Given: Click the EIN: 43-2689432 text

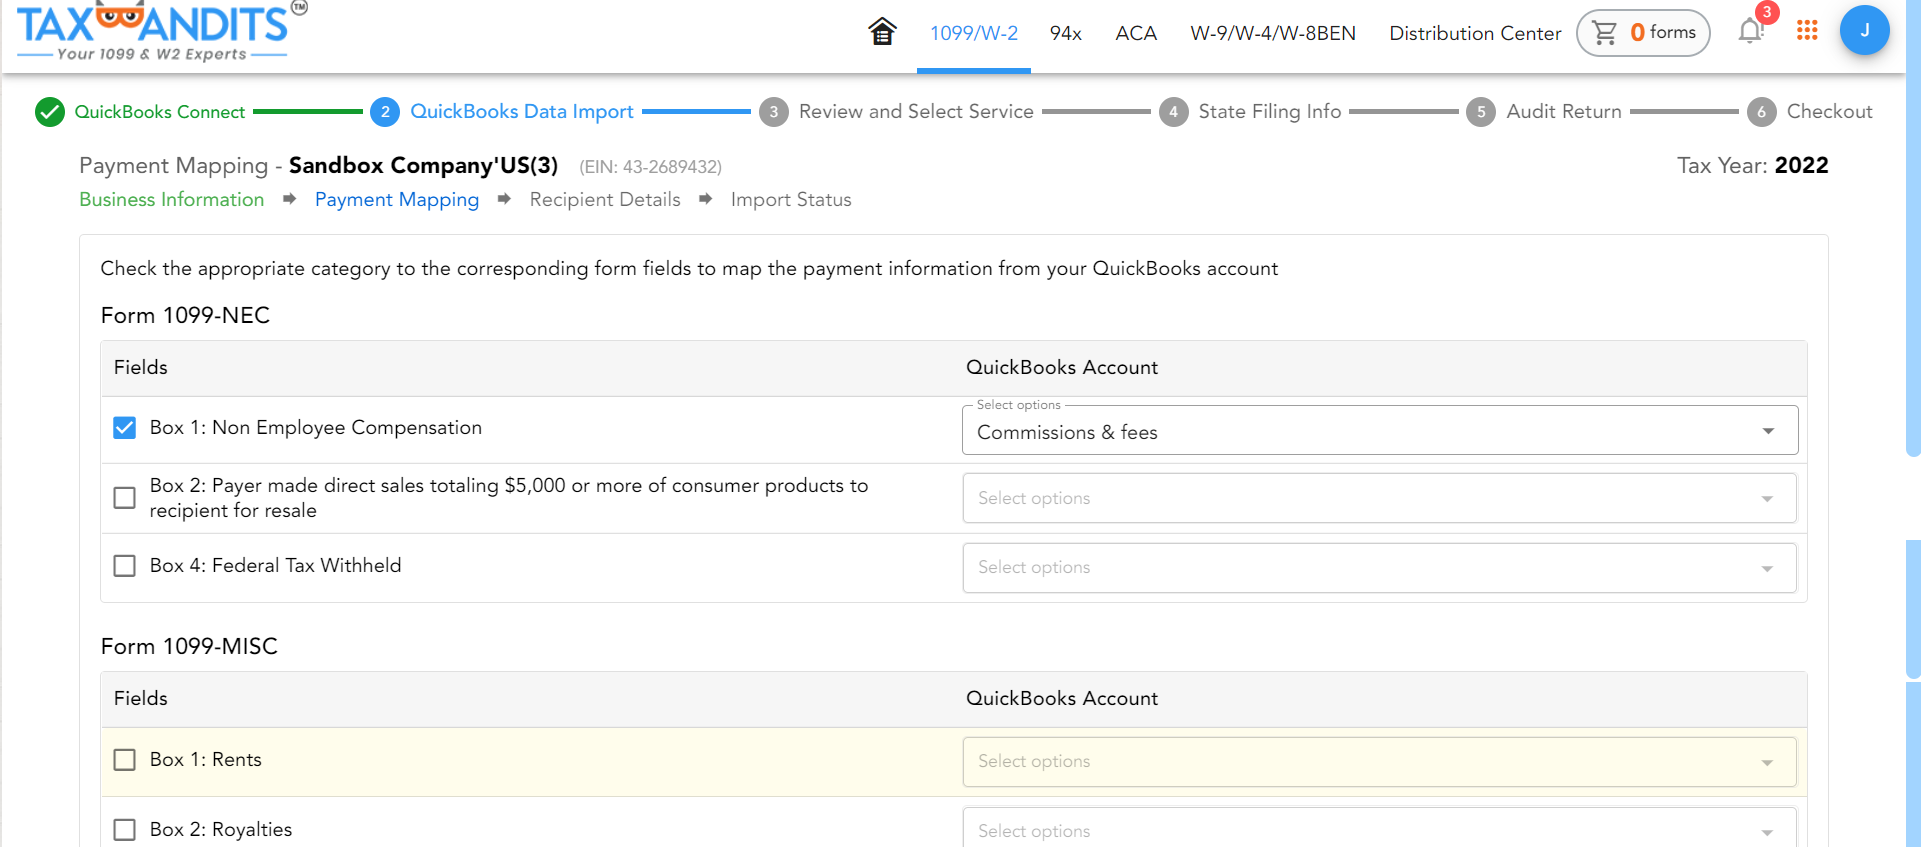Looking at the screenshot, I should [x=650, y=167].
